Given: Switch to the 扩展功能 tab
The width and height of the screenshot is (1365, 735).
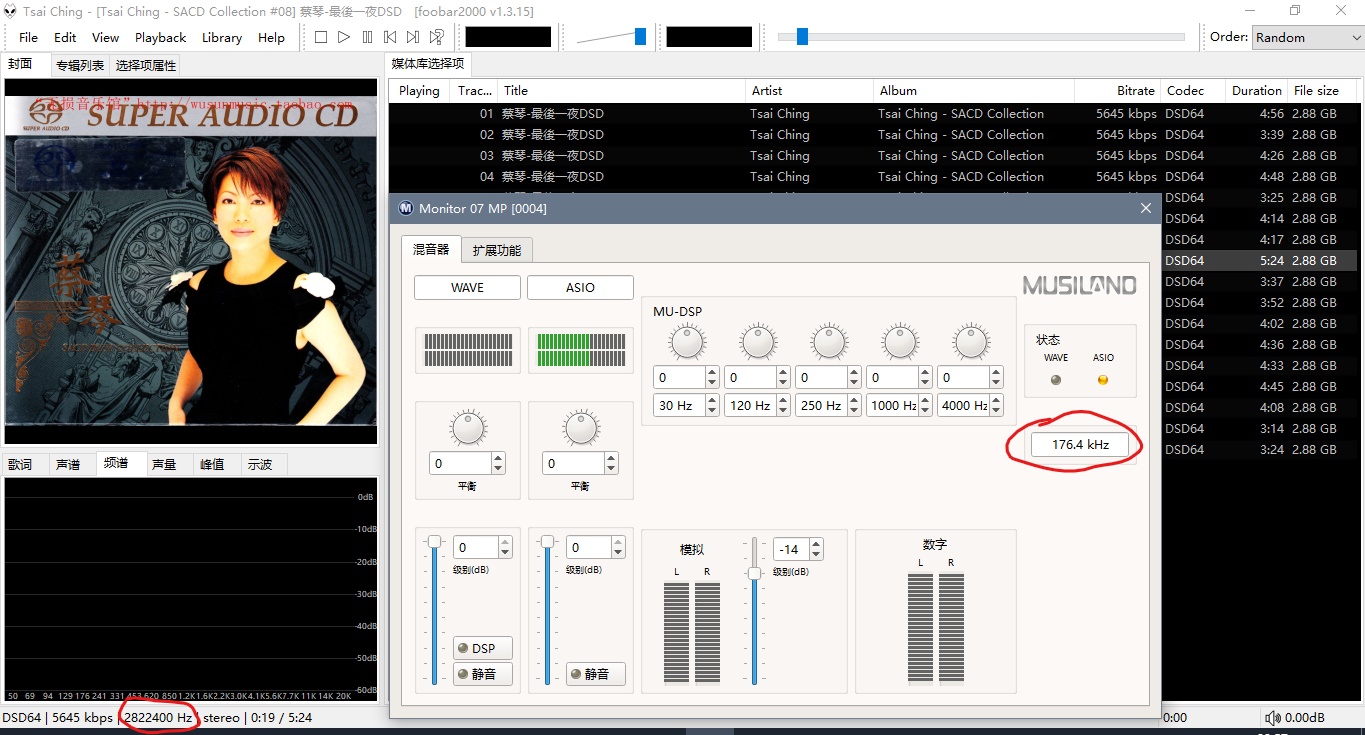Looking at the screenshot, I should coord(497,250).
